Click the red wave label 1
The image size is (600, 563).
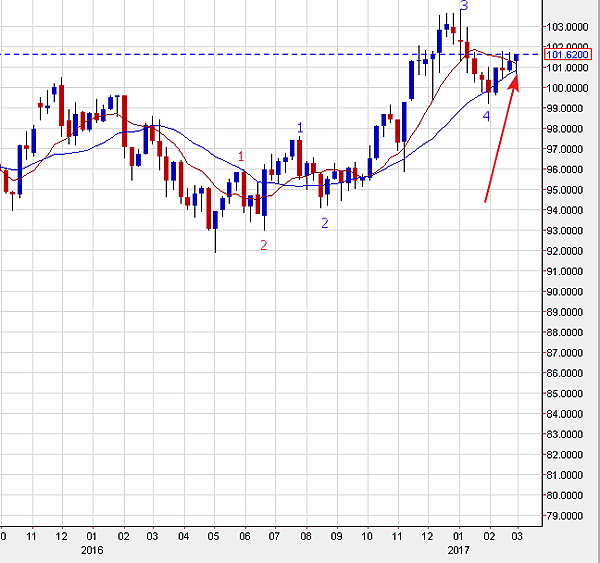(241, 157)
